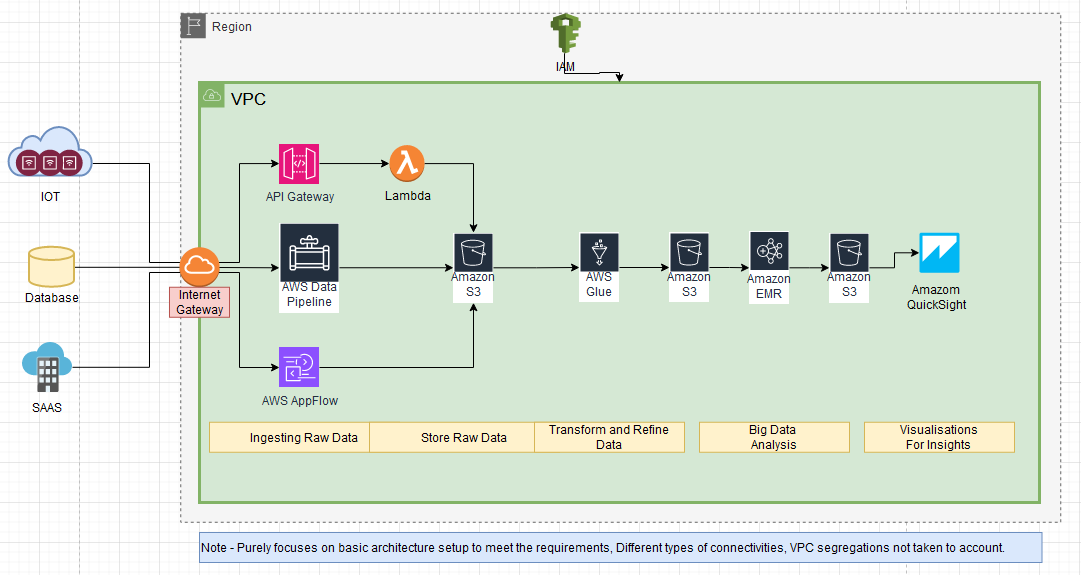1081x575 pixels.
Task: Select the Database label text
Action: (52, 298)
